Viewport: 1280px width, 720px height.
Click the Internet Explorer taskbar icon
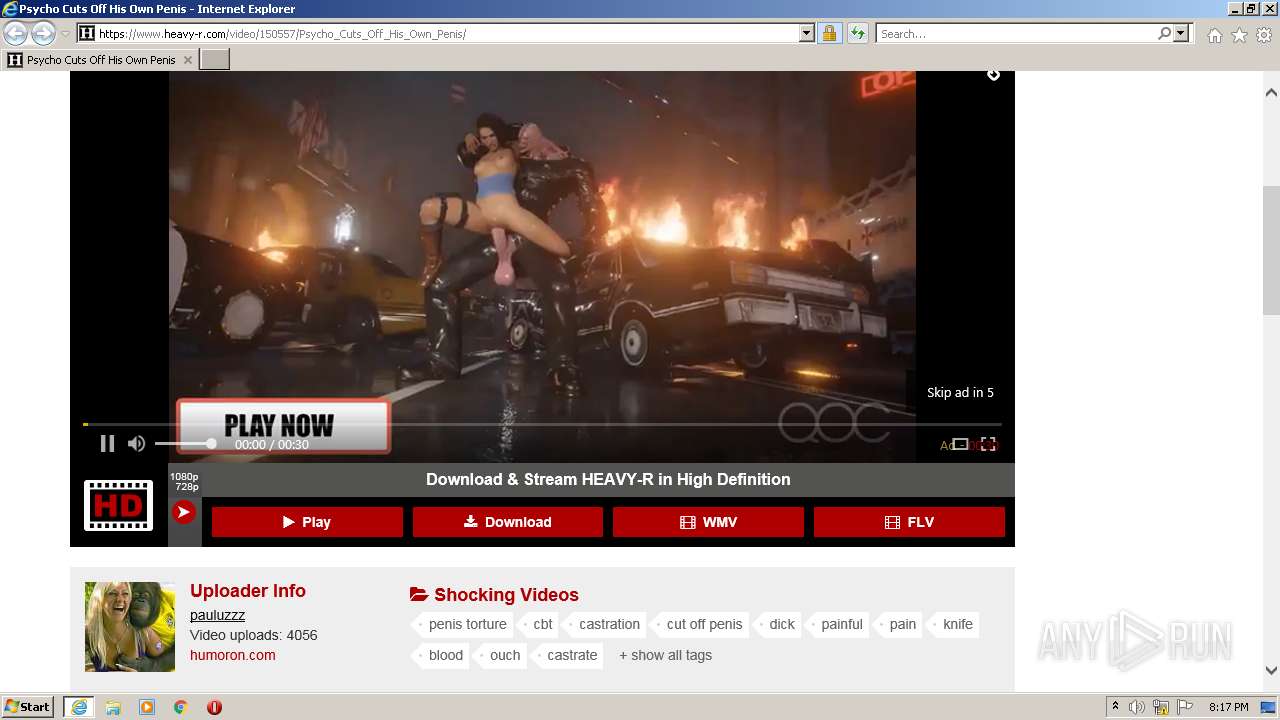(79, 707)
